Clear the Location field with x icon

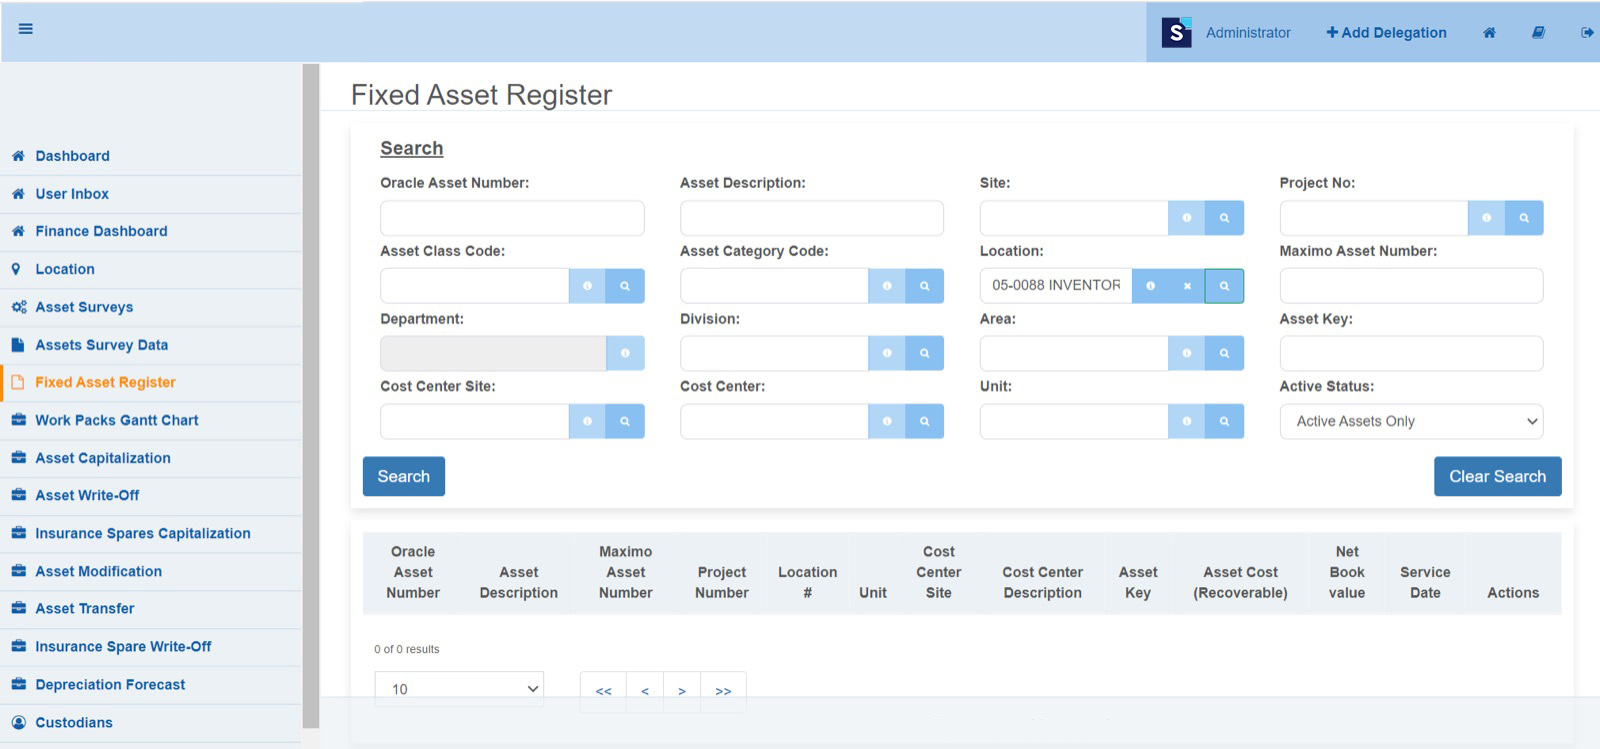point(1187,286)
